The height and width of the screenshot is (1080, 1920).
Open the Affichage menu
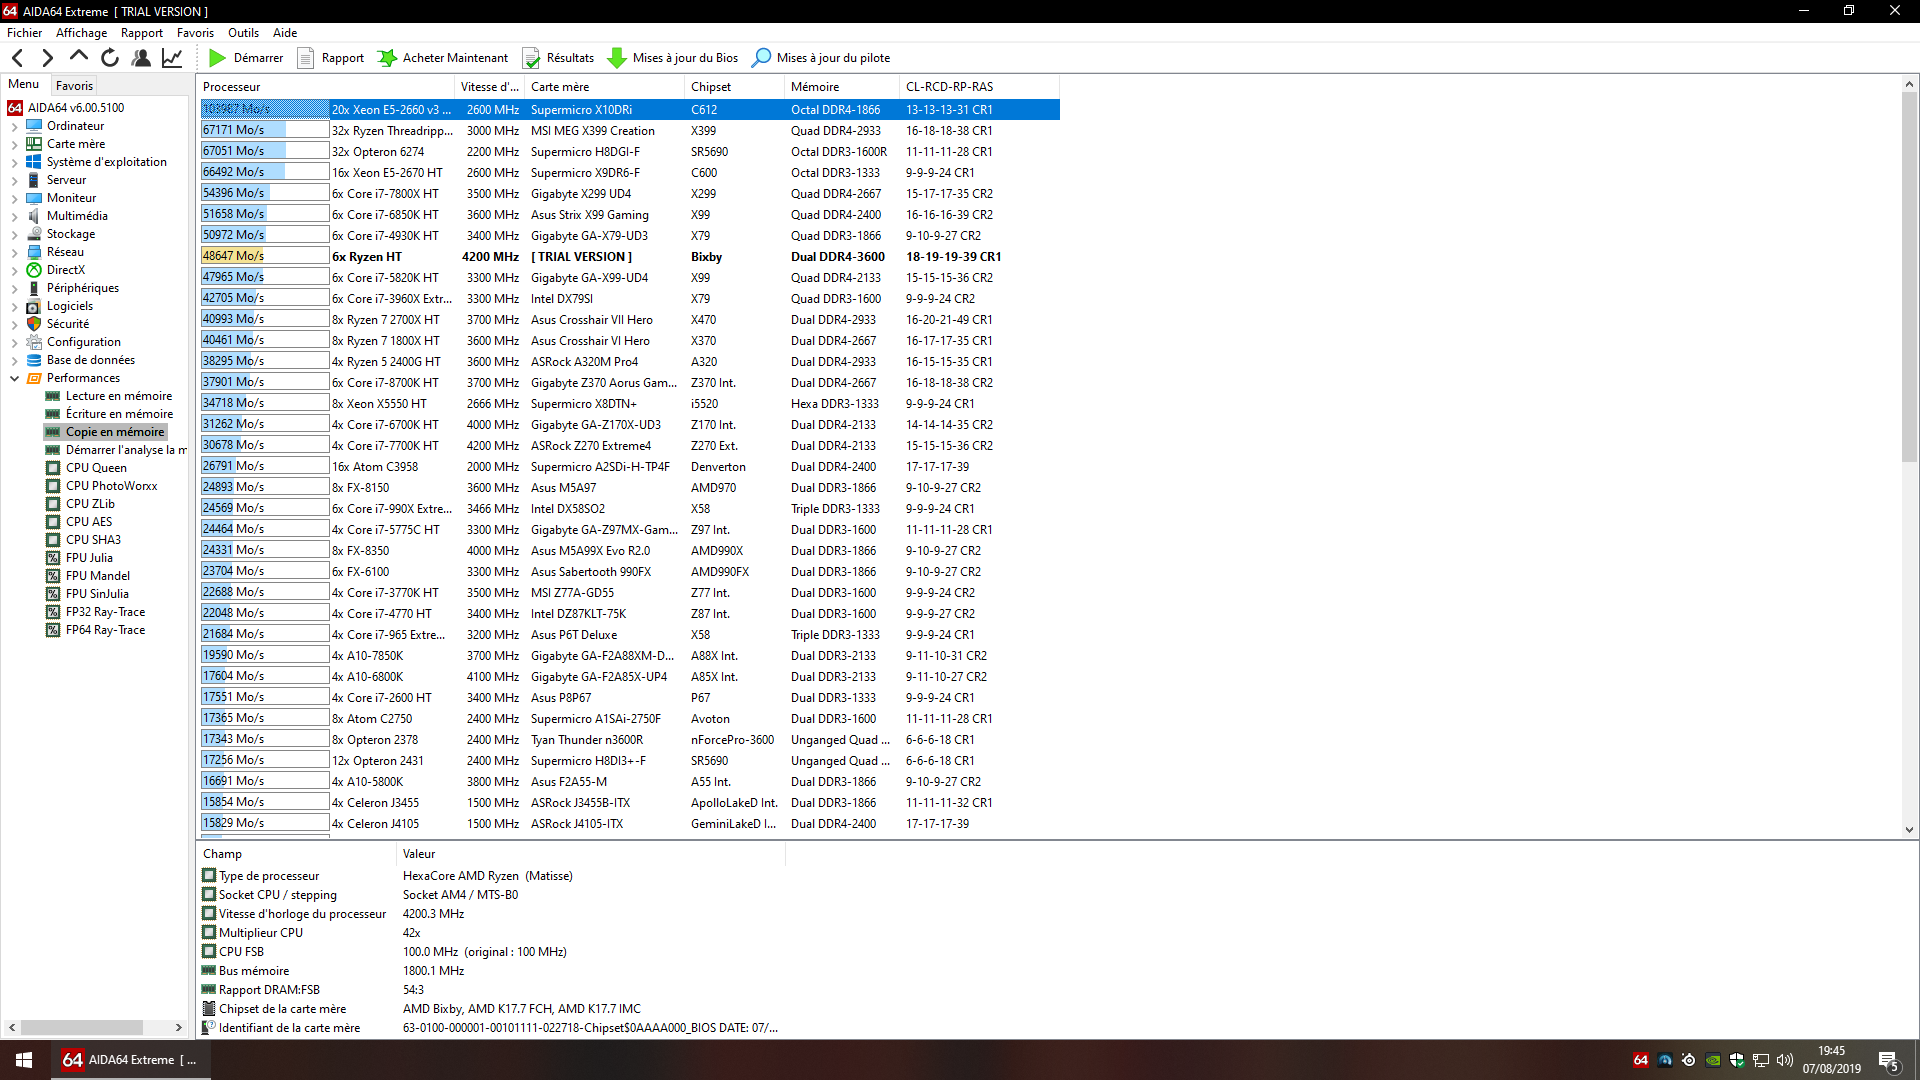[x=81, y=33]
